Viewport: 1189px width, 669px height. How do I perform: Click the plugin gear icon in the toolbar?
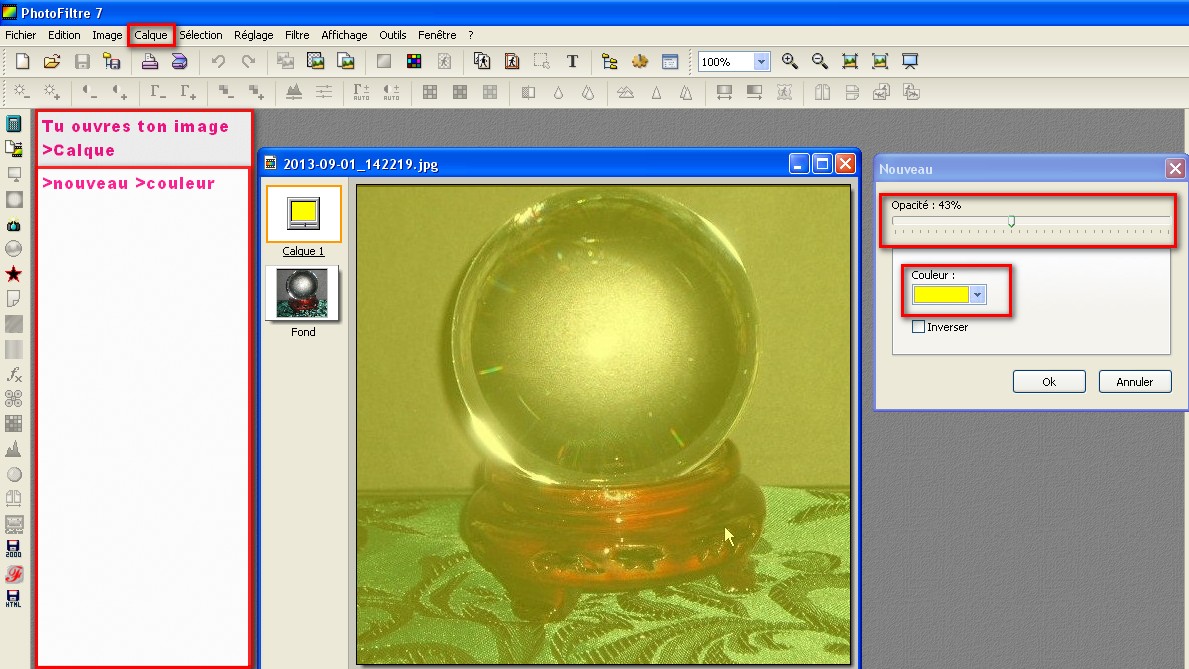coord(640,61)
